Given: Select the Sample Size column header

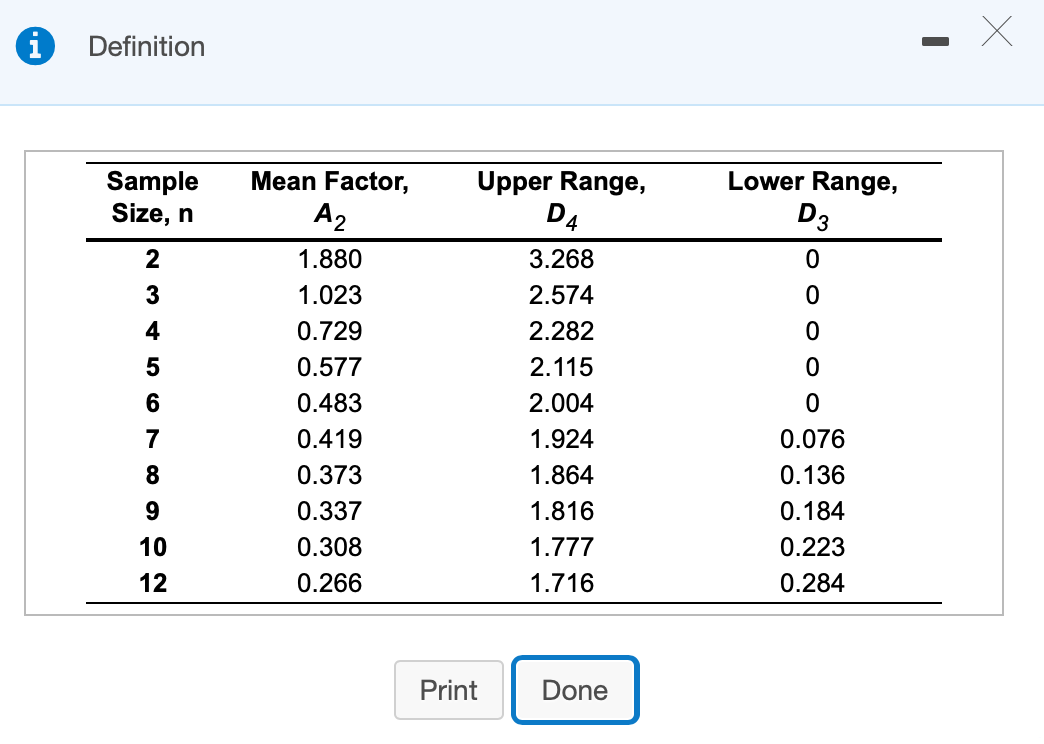Looking at the screenshot, I should 152,197.
